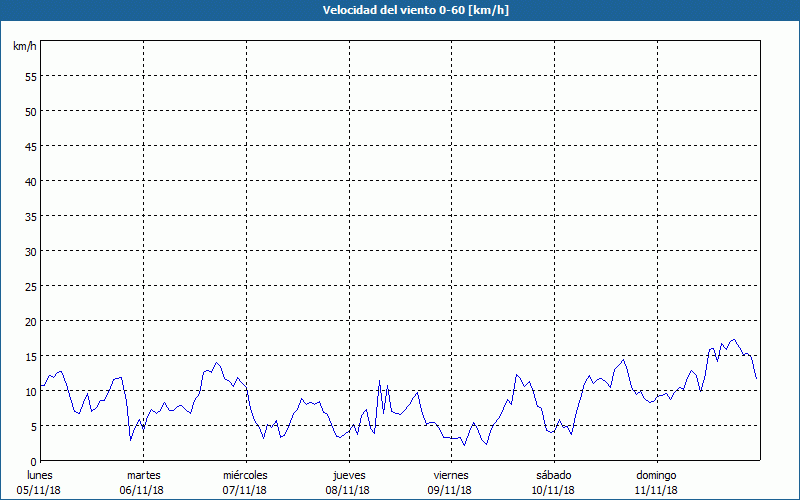The height and width of the screenshot is (500, 800).
Task: Click the date label 06/11/18
Action: pos(142,490)
